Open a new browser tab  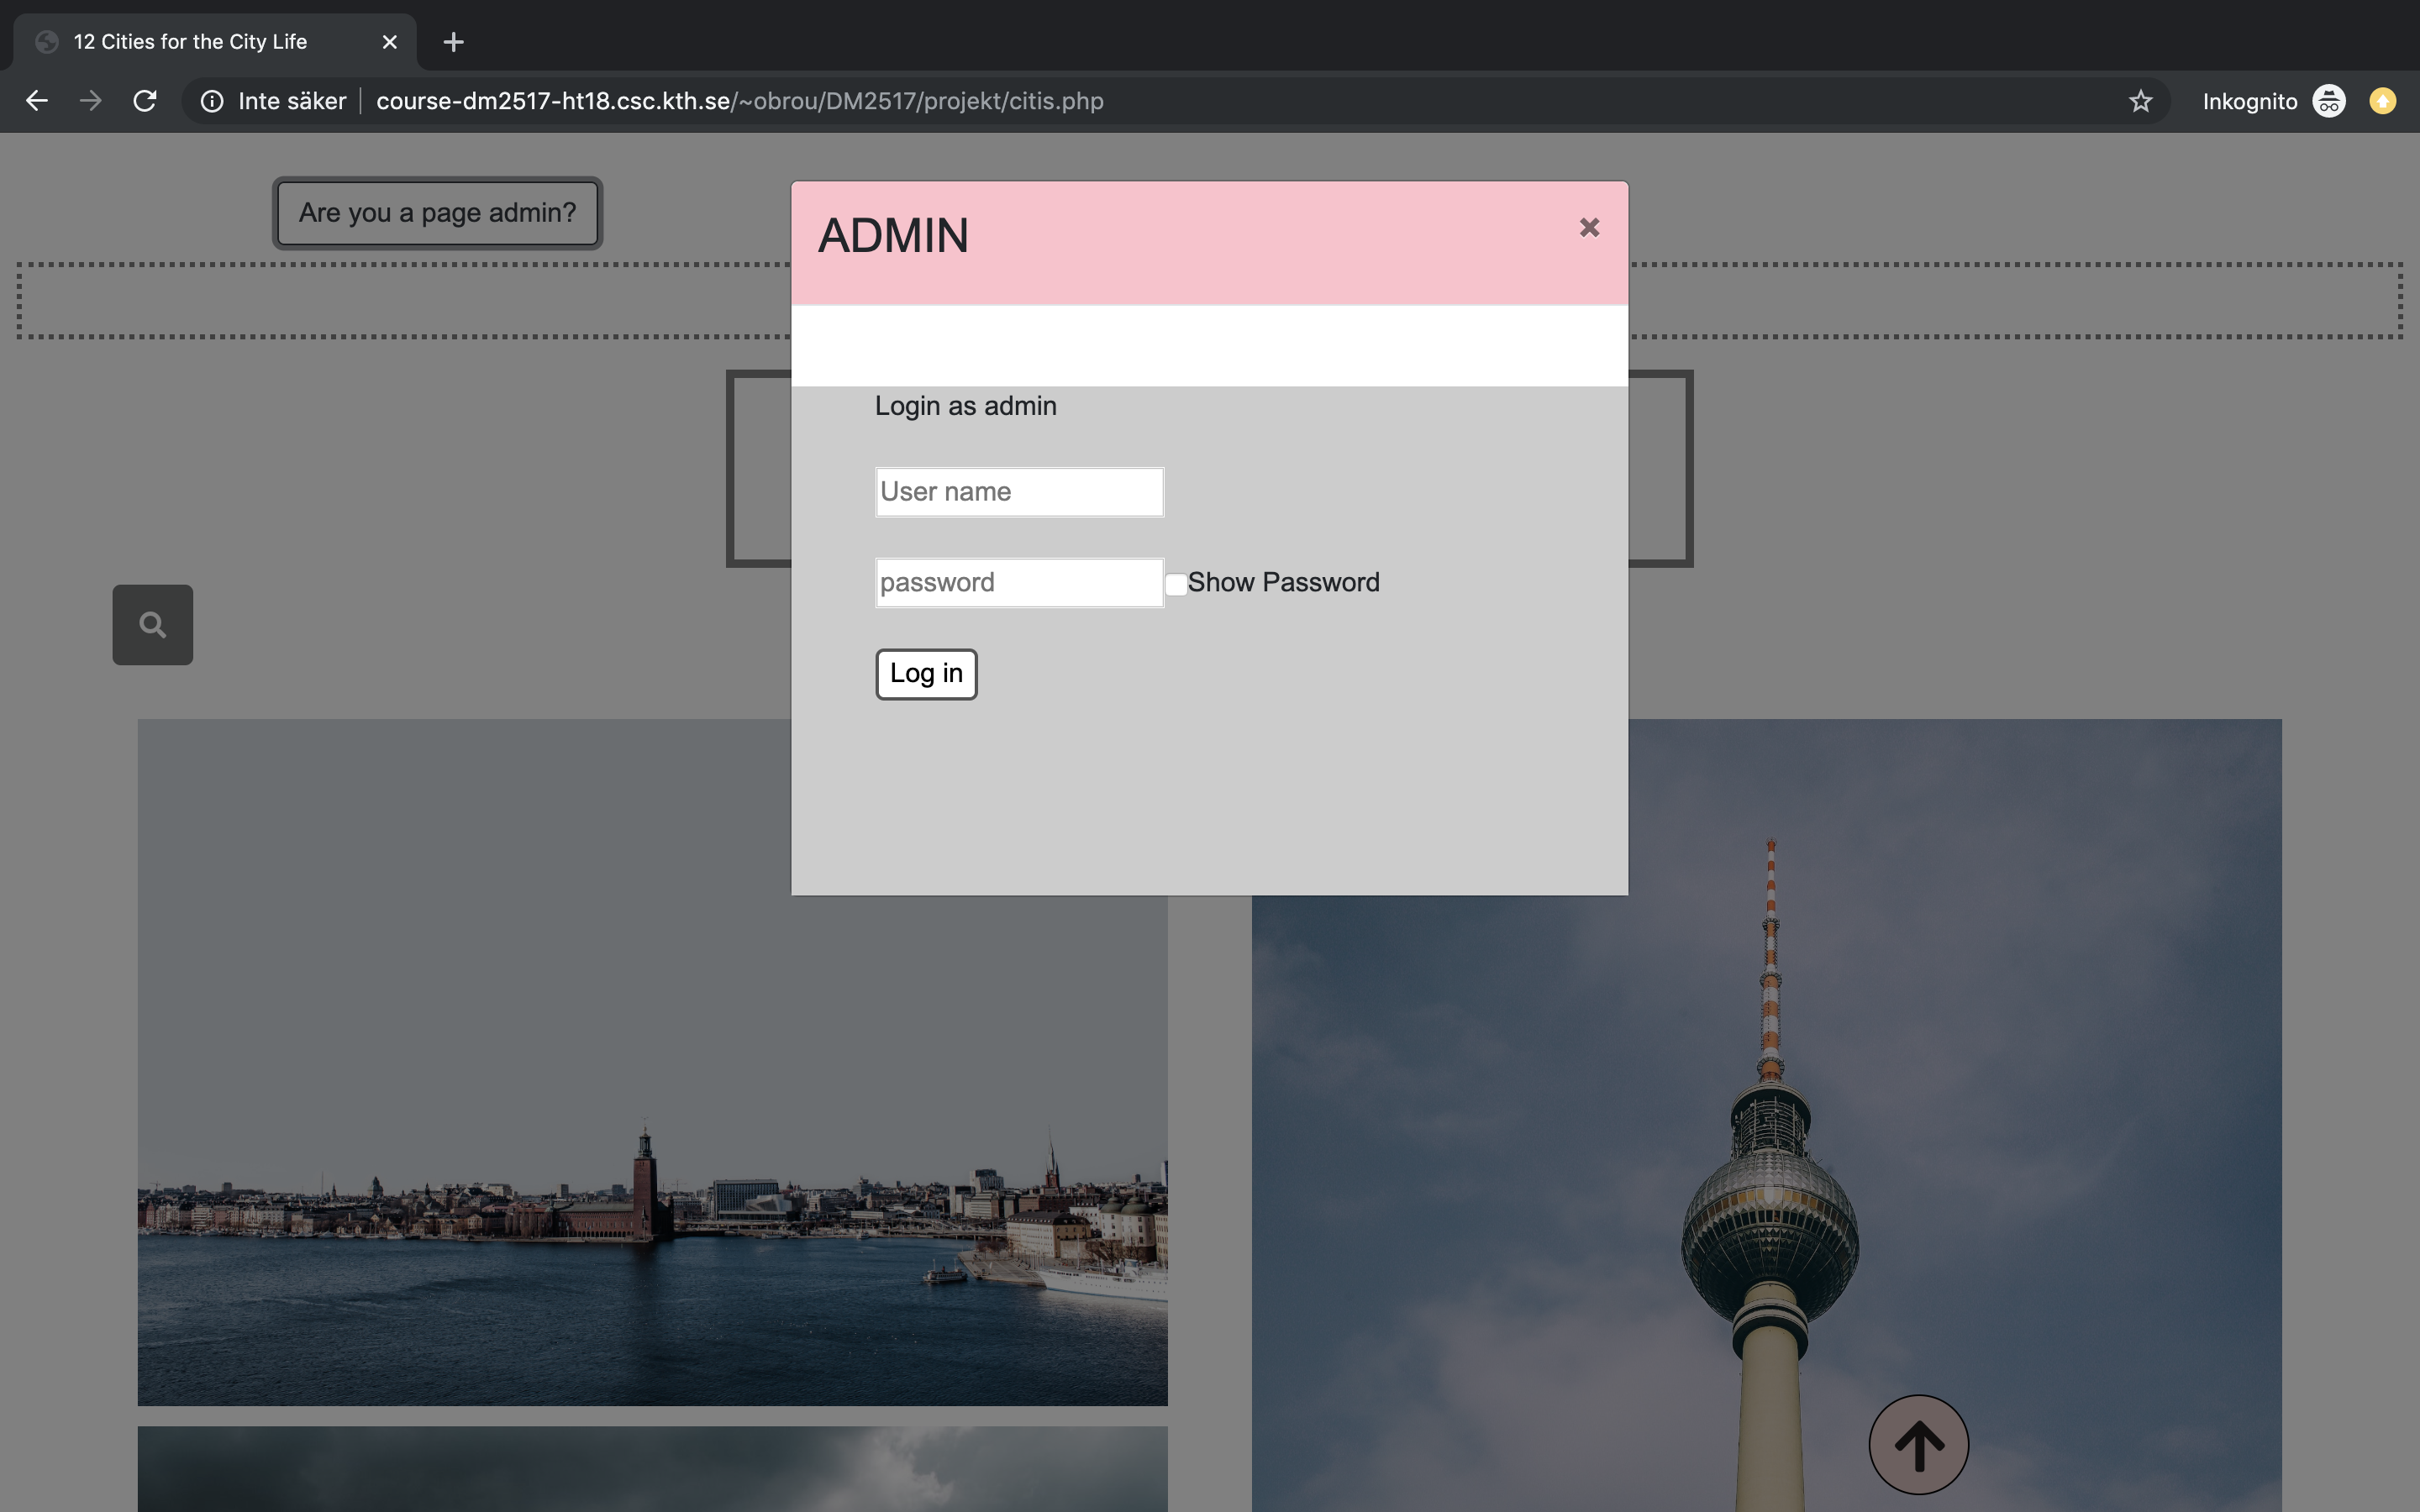coord(453,42)
